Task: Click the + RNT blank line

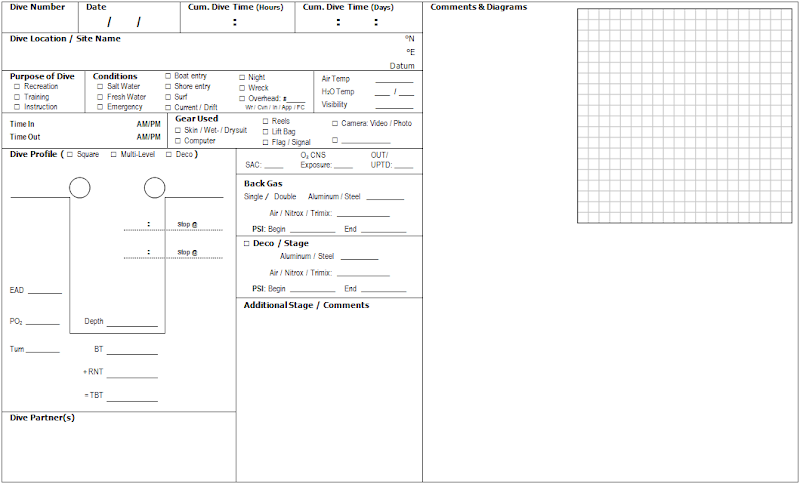Action: 132,376
